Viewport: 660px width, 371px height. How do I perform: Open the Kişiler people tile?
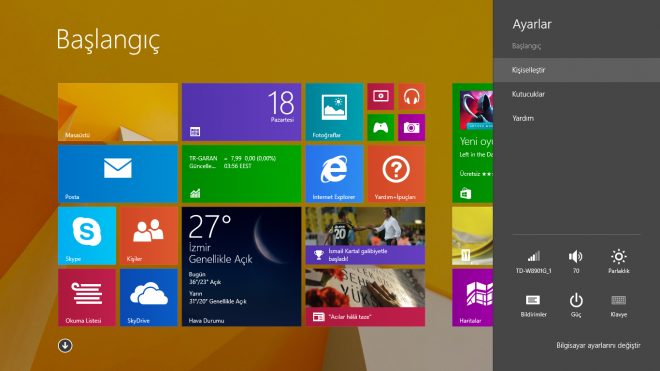[149, 236]
